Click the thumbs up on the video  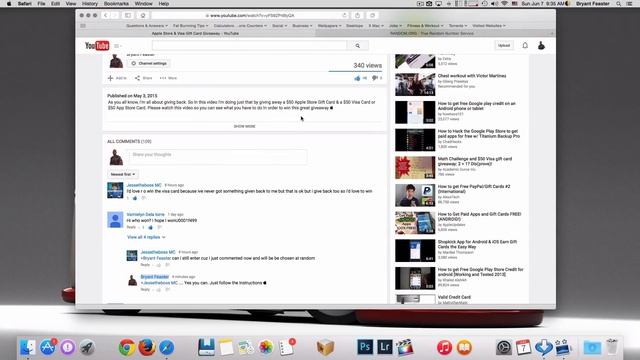[x=358, y=78]
